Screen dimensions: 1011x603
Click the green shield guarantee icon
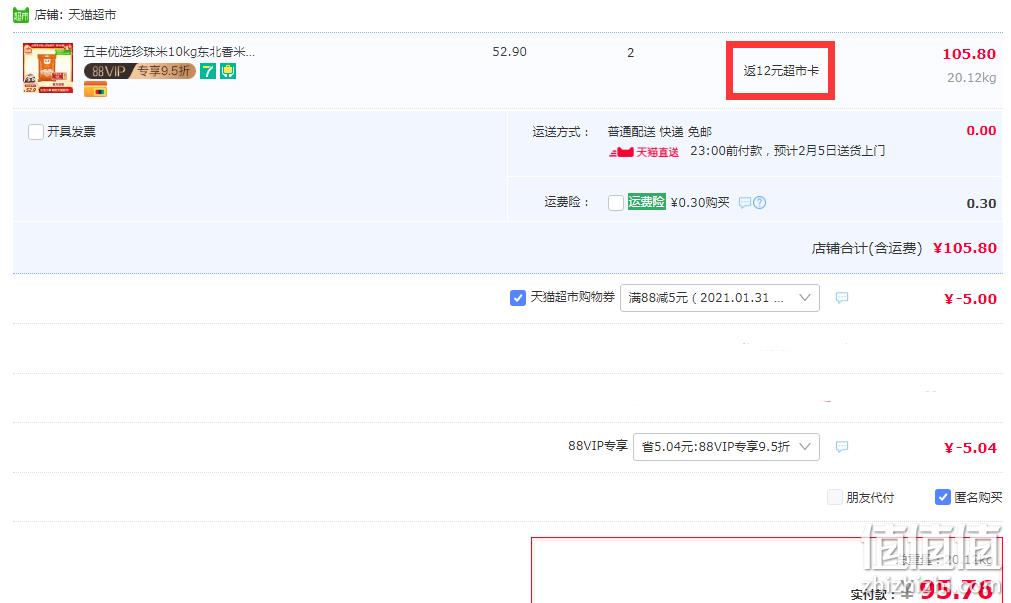click(x=228, y=71)
